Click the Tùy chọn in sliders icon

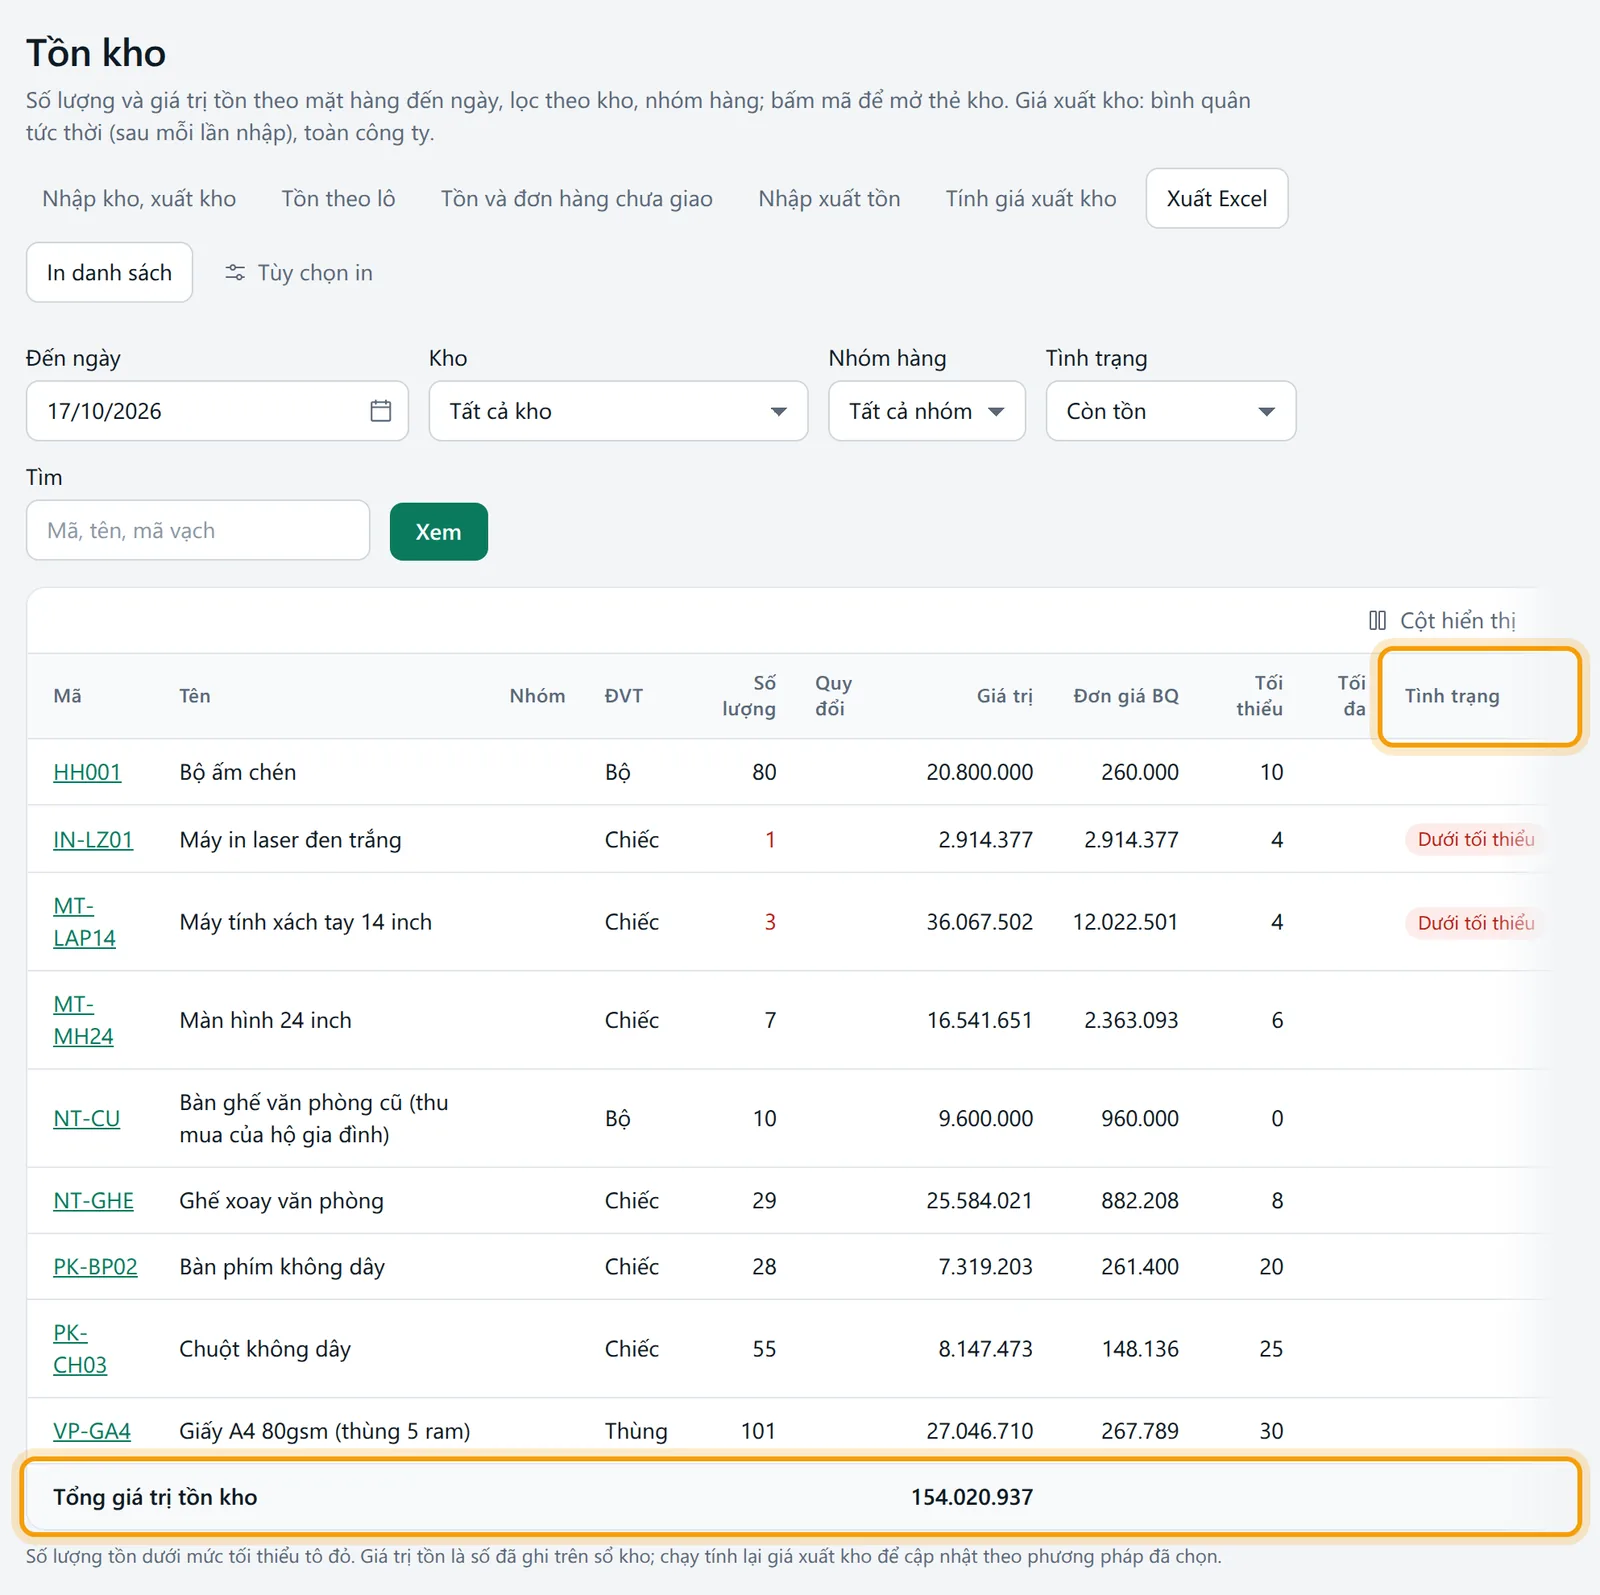235,273
